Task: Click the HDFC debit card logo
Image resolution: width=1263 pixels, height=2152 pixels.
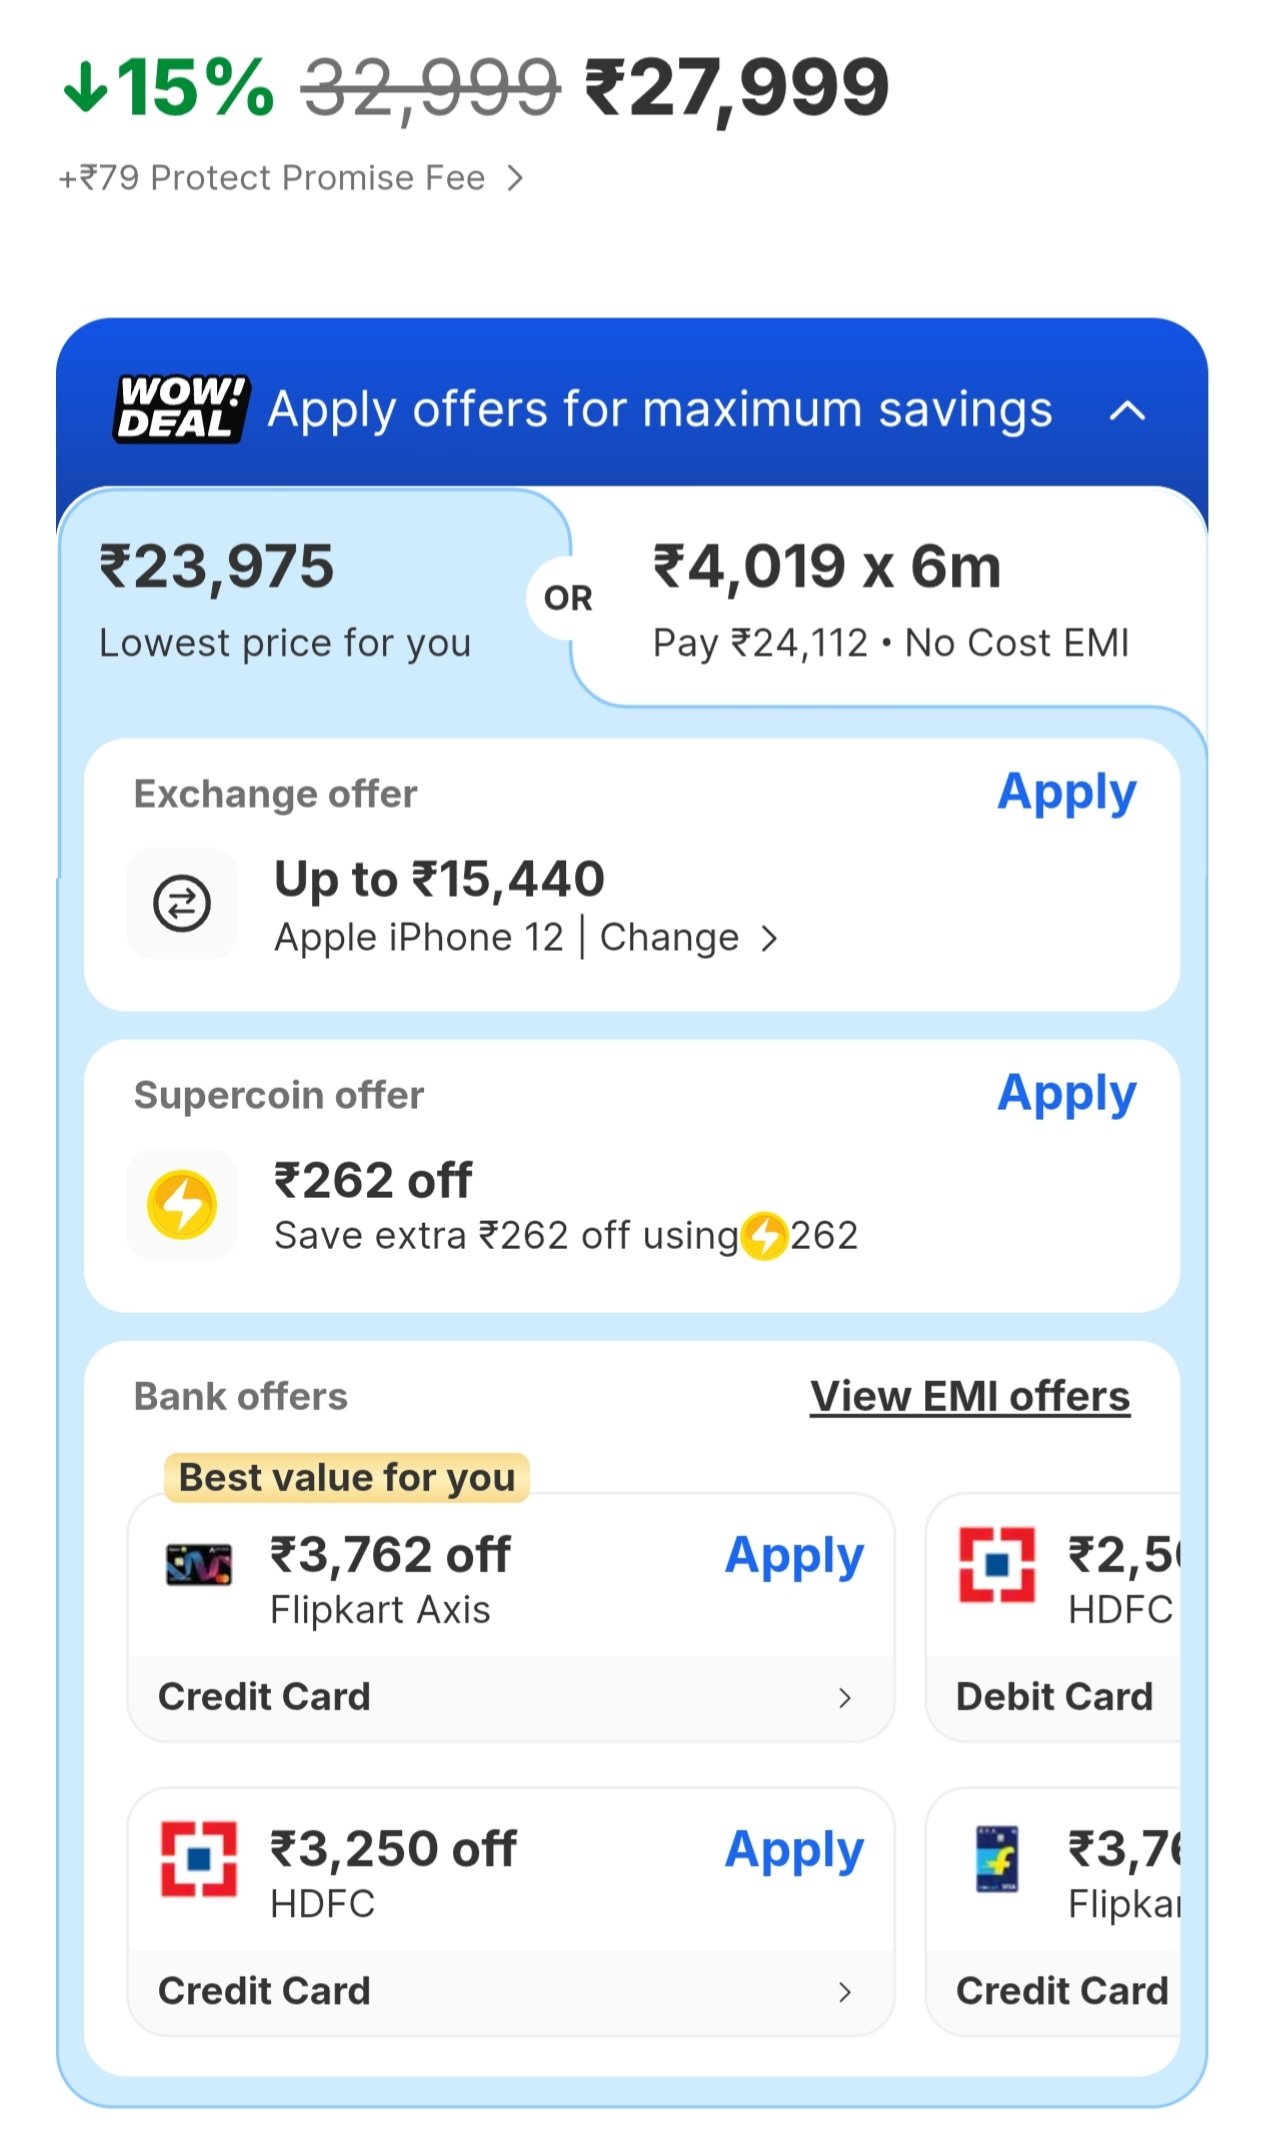Action: click(997, 1565)
